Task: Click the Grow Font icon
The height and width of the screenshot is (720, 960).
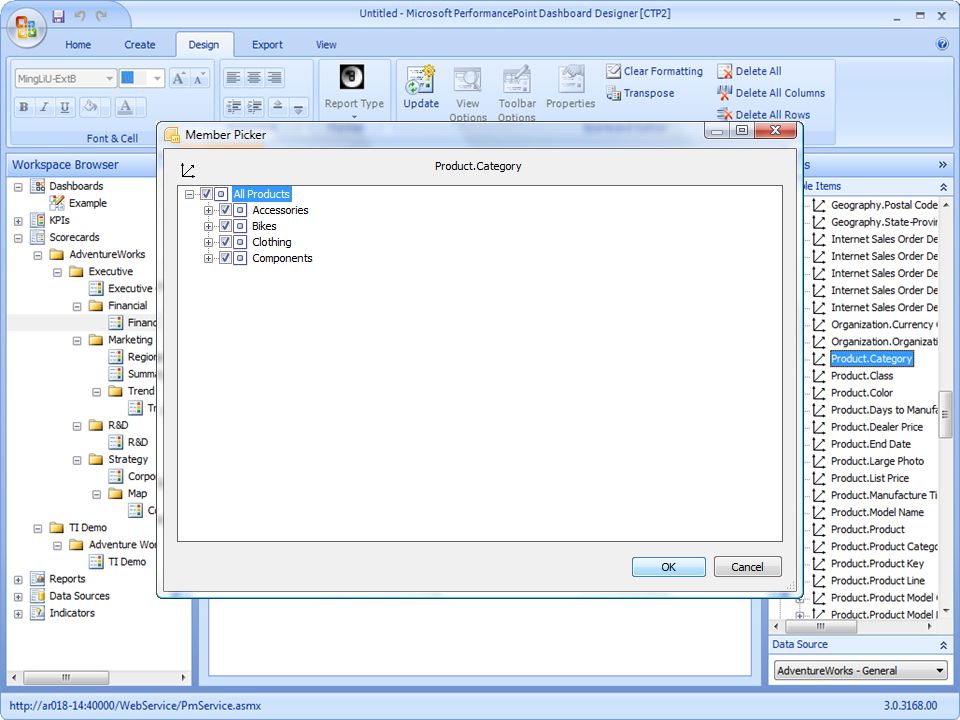Action: 179,78
